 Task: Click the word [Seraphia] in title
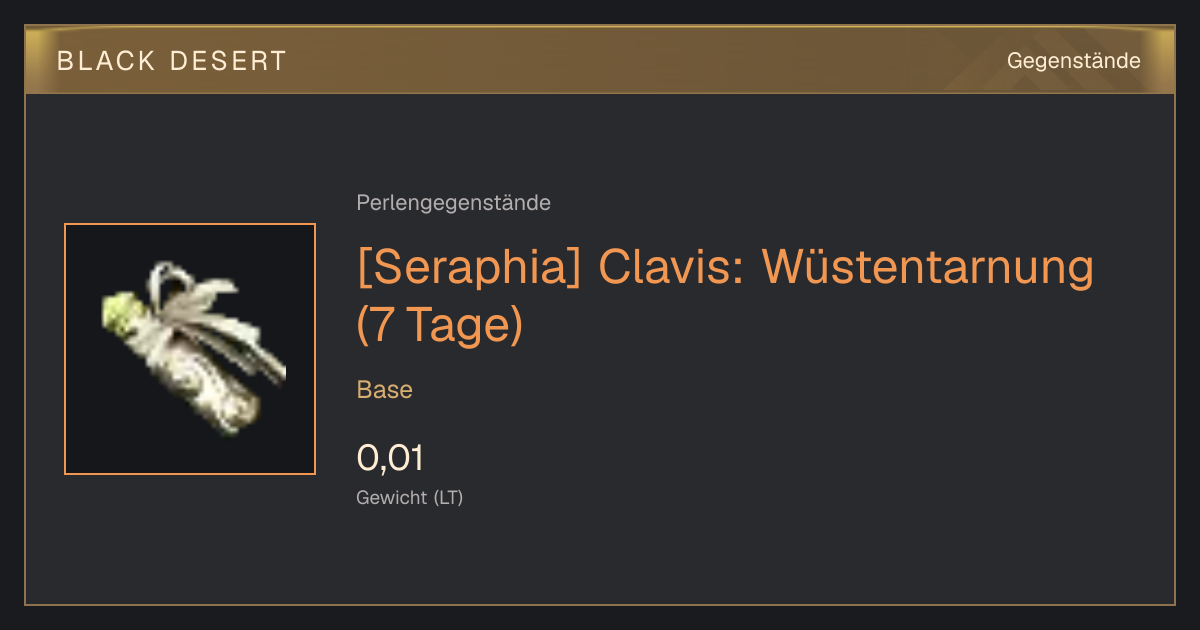[x=469, y=267]
